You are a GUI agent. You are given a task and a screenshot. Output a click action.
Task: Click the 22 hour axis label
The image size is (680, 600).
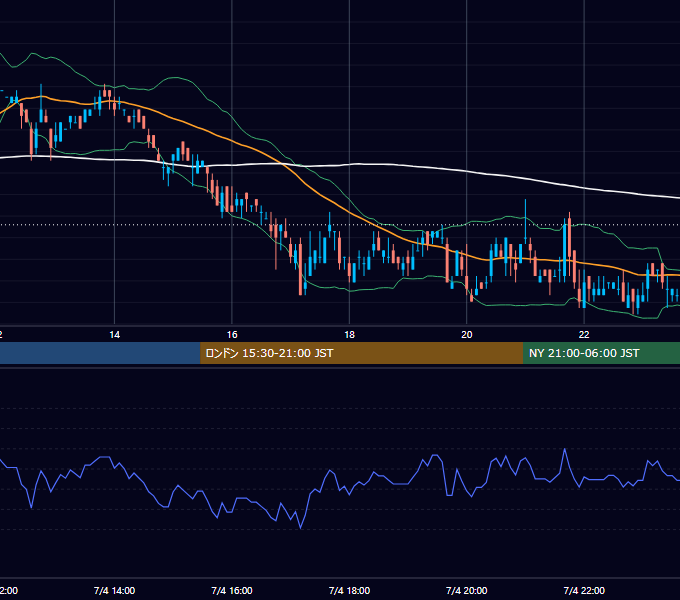(x=584, y=335)
